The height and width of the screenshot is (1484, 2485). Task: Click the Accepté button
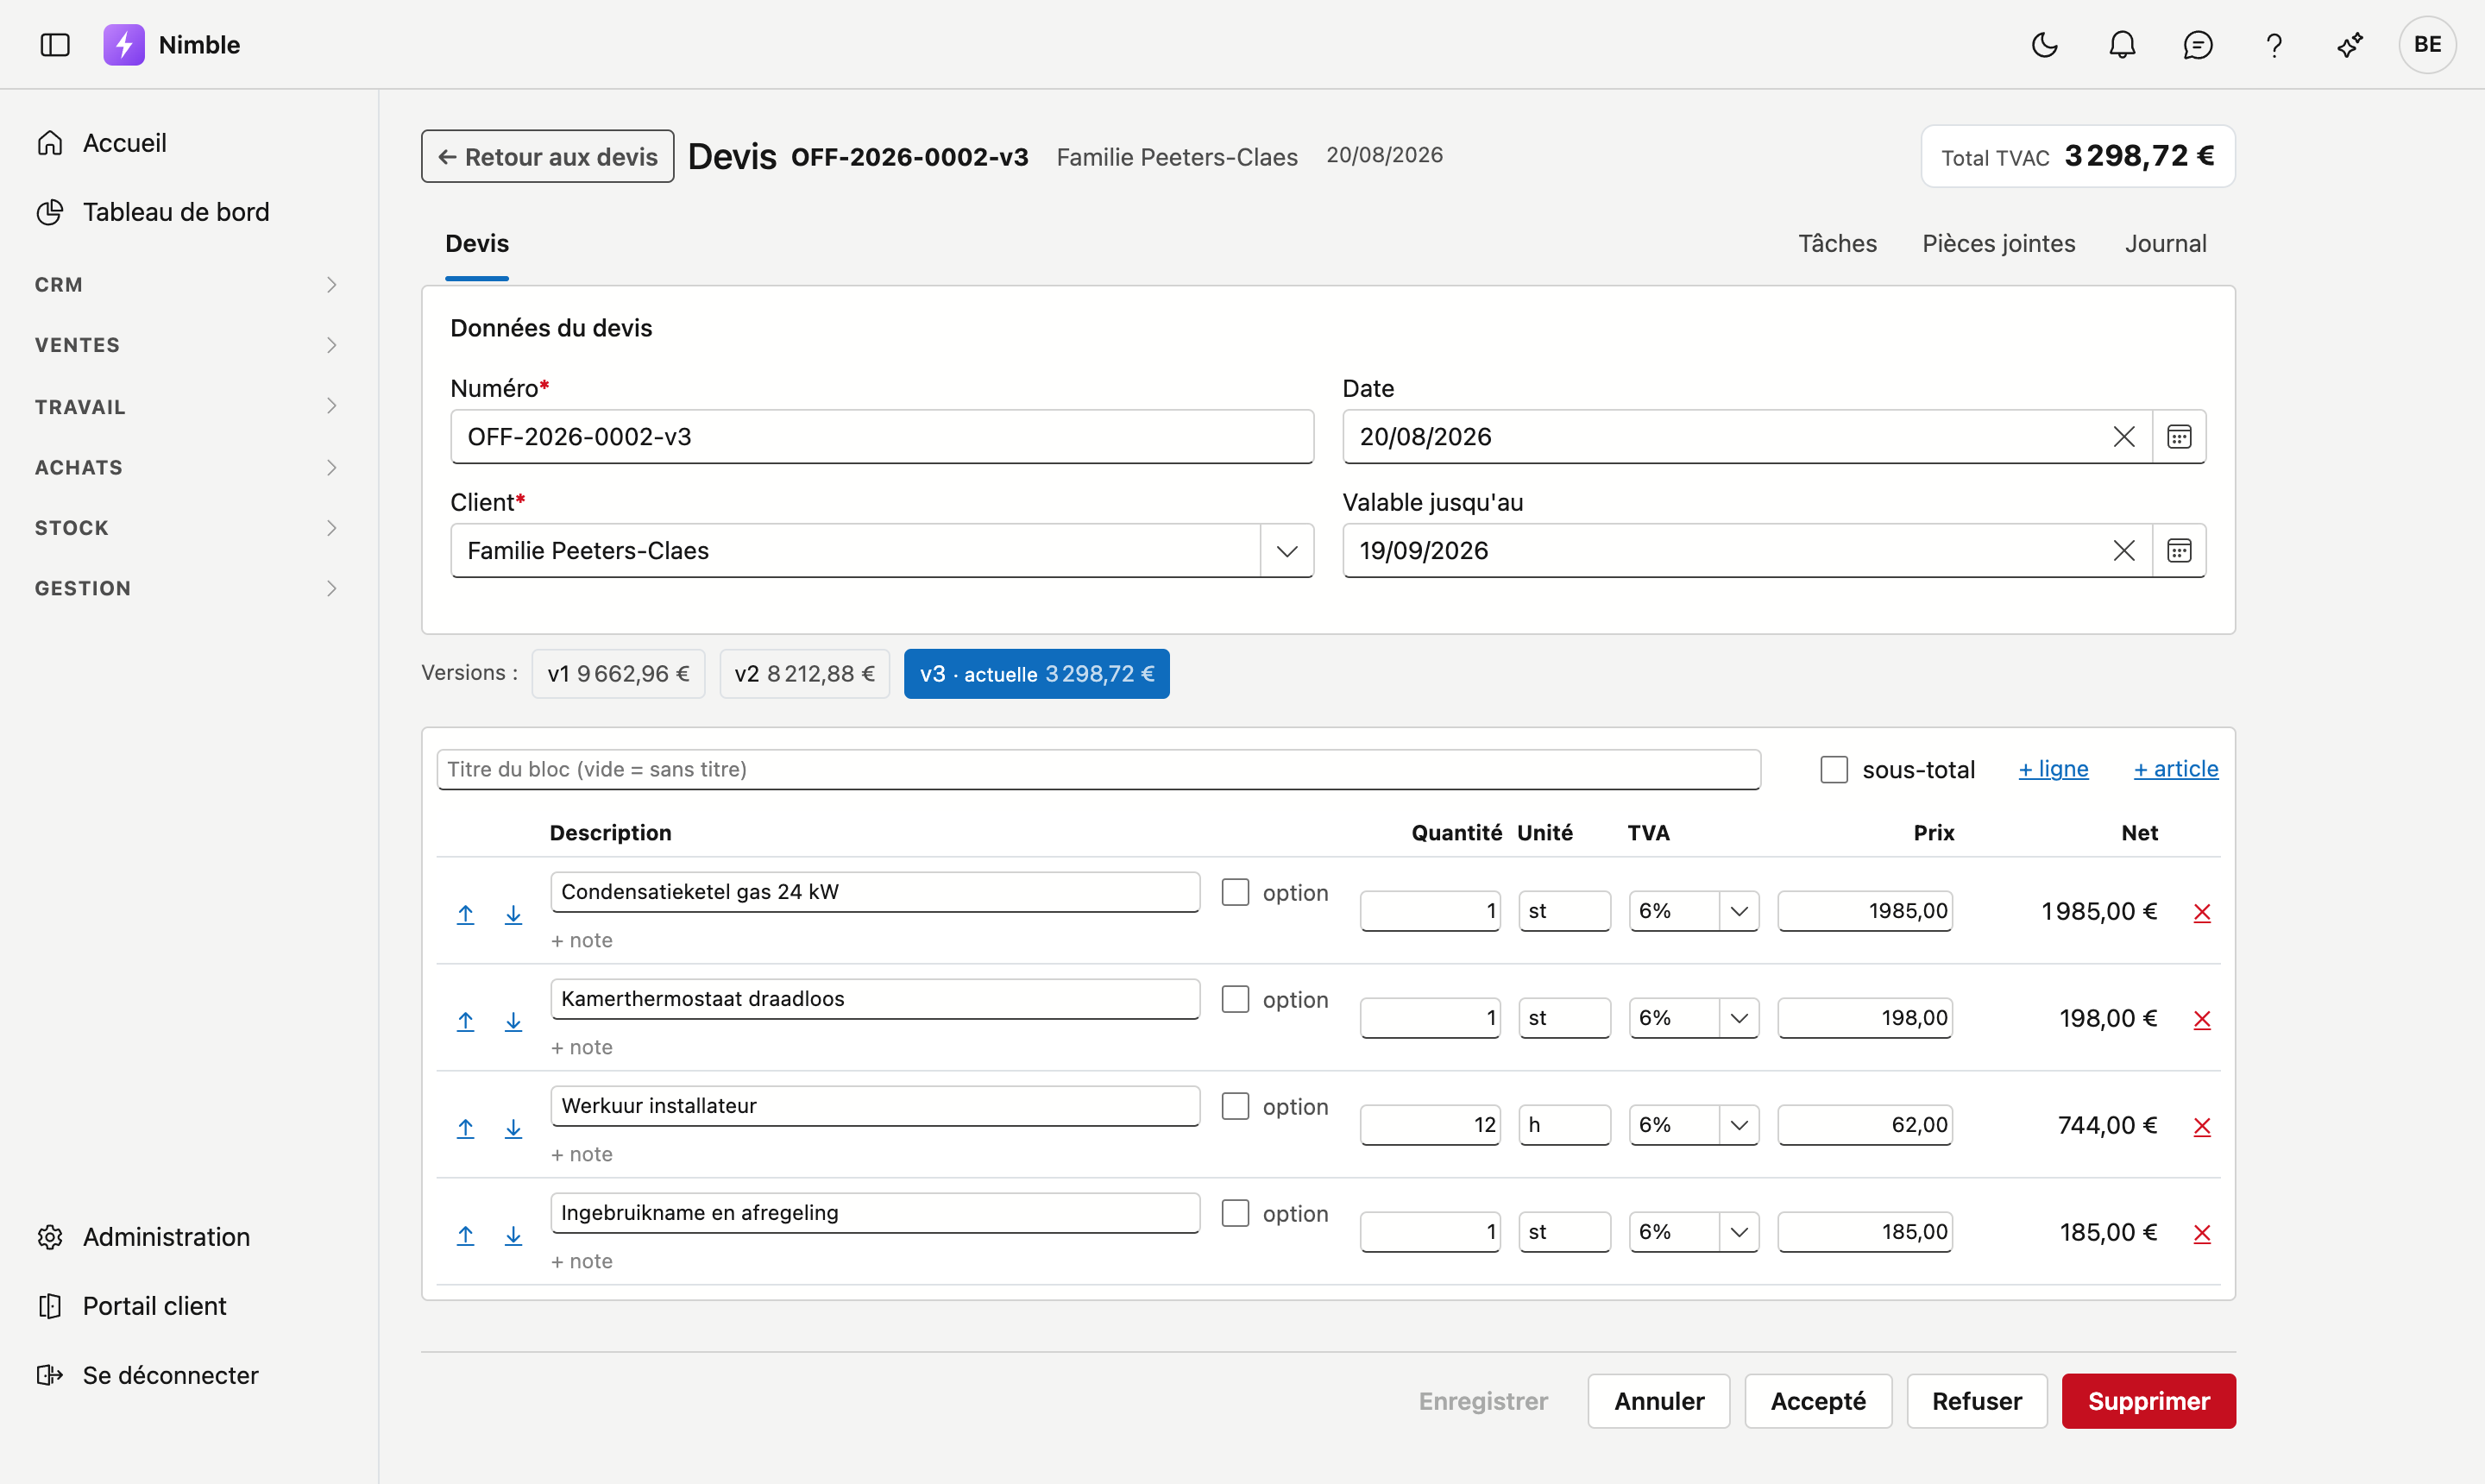1818,1401
